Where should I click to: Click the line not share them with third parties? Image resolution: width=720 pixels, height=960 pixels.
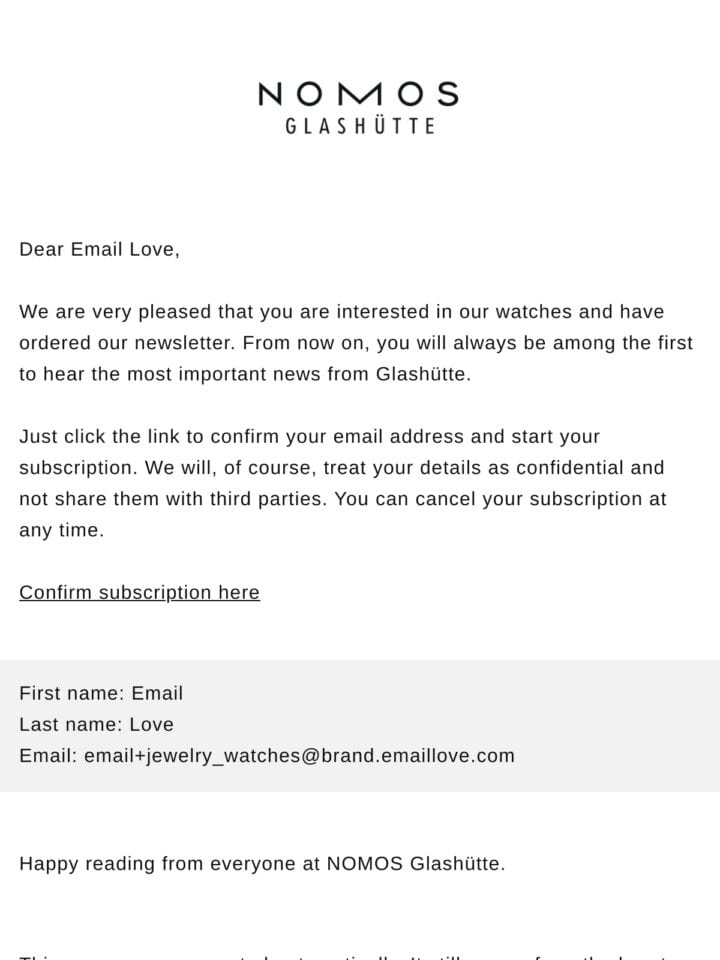(x=342, y=499)
